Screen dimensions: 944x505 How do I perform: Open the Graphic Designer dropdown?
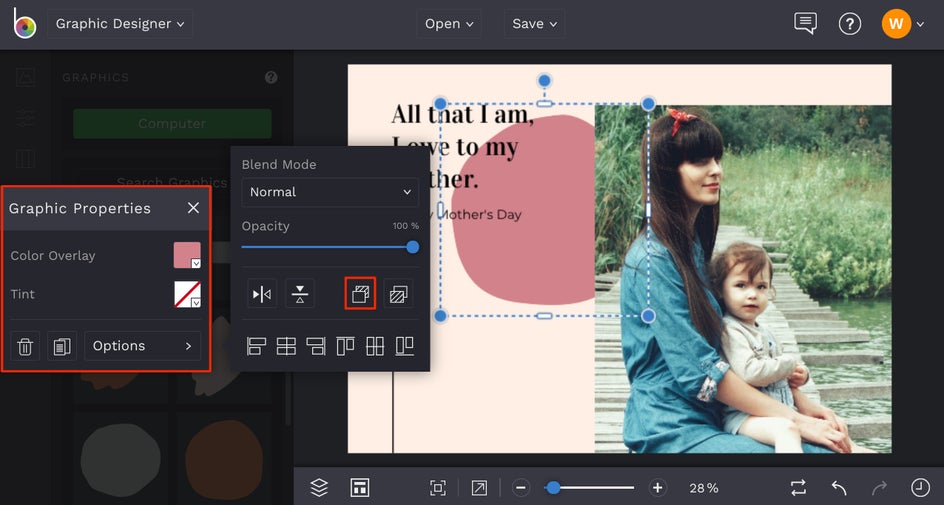click(x=120, y=24)
